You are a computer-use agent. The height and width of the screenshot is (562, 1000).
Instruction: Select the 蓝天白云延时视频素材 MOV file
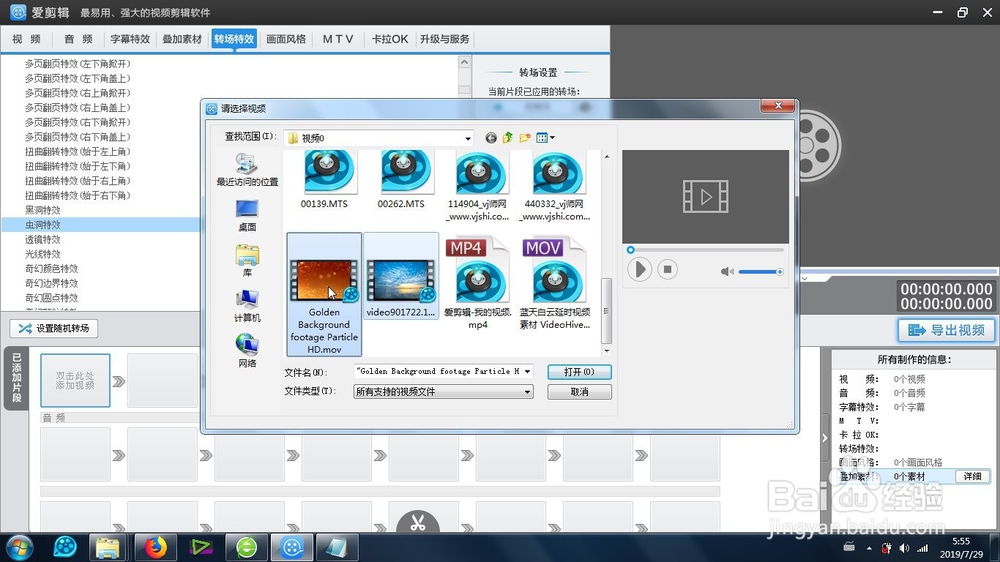click(x=555, y=283)
